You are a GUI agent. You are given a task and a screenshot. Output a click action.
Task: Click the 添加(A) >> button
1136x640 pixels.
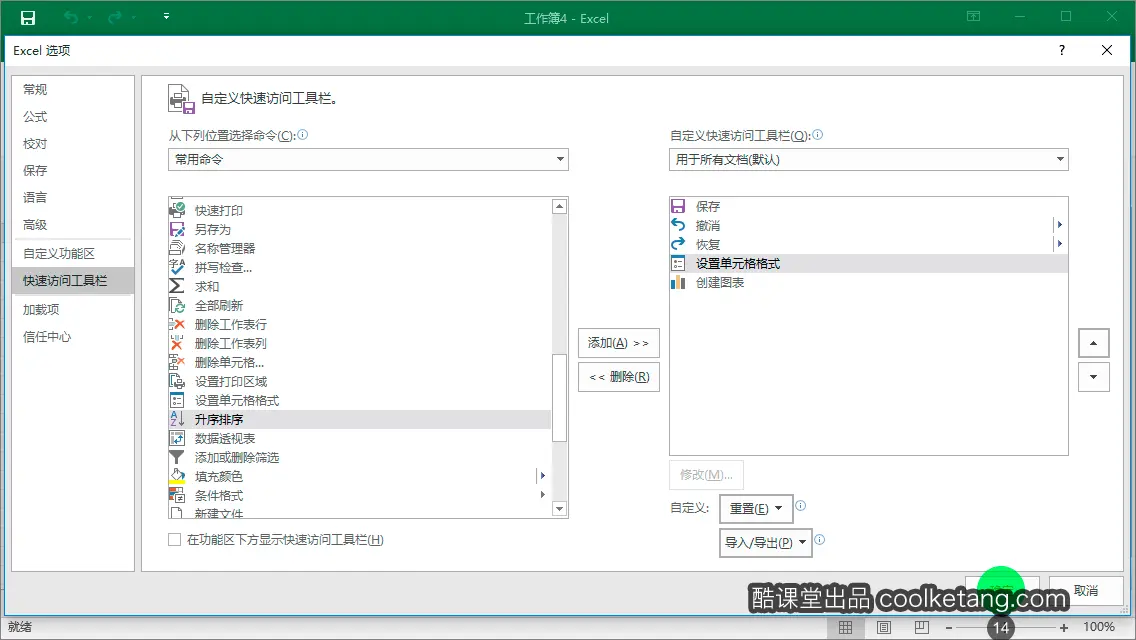[x=619, y=343]
